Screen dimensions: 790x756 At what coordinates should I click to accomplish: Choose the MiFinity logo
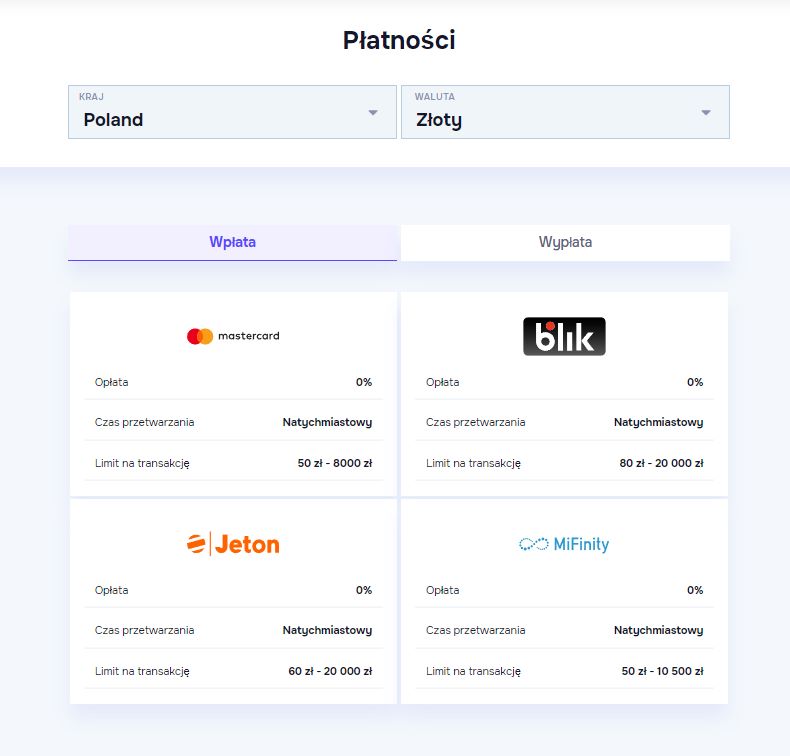(564, 544)
